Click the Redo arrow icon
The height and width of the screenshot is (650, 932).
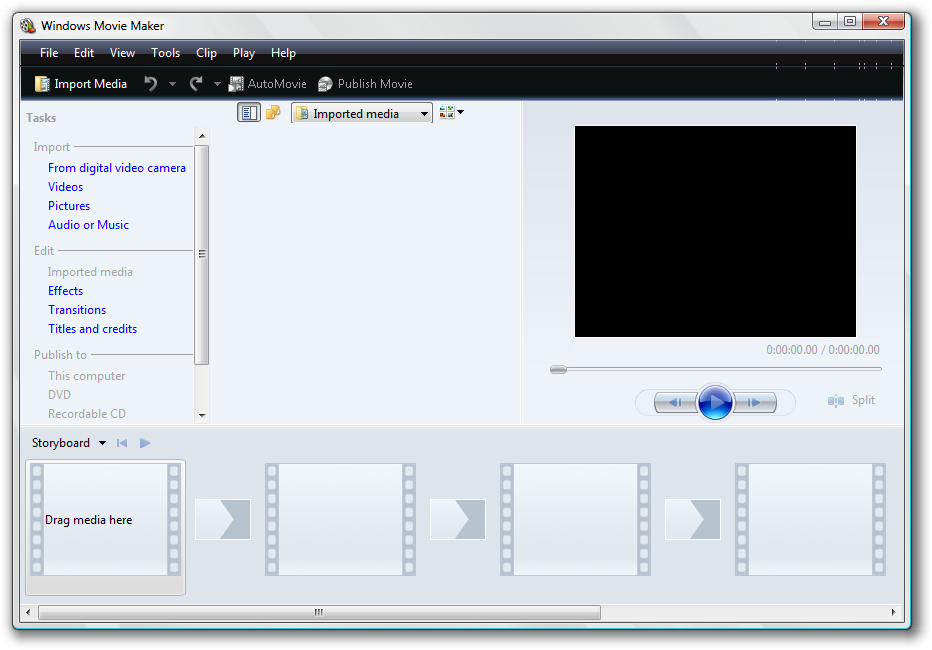point(196,84)
